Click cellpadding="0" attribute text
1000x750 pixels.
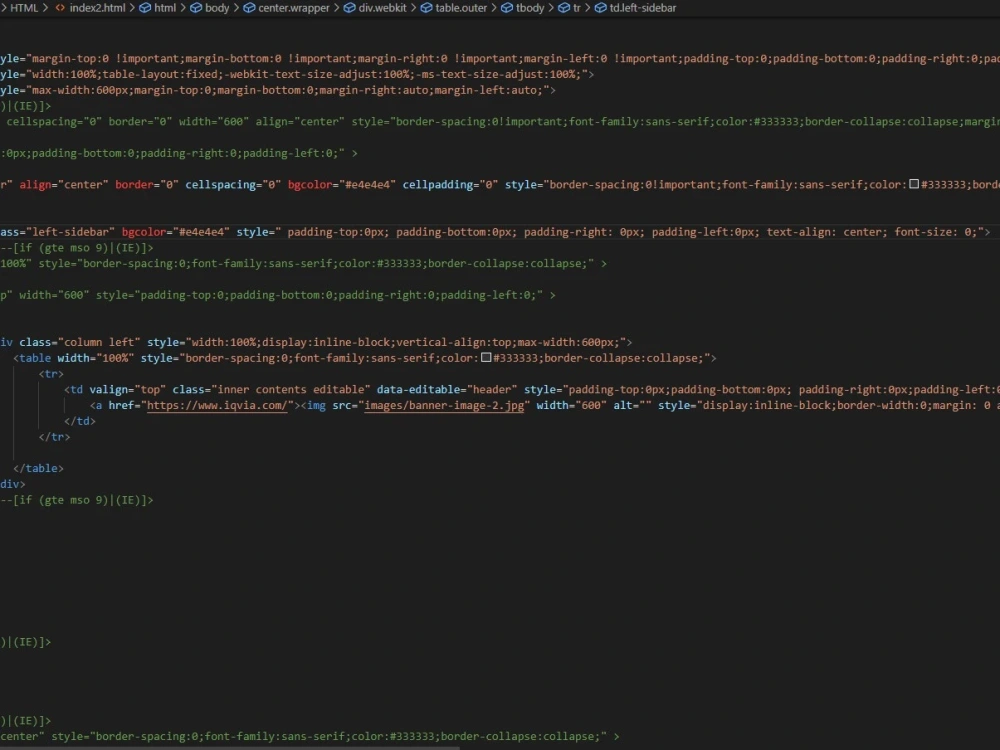(450, 185)
